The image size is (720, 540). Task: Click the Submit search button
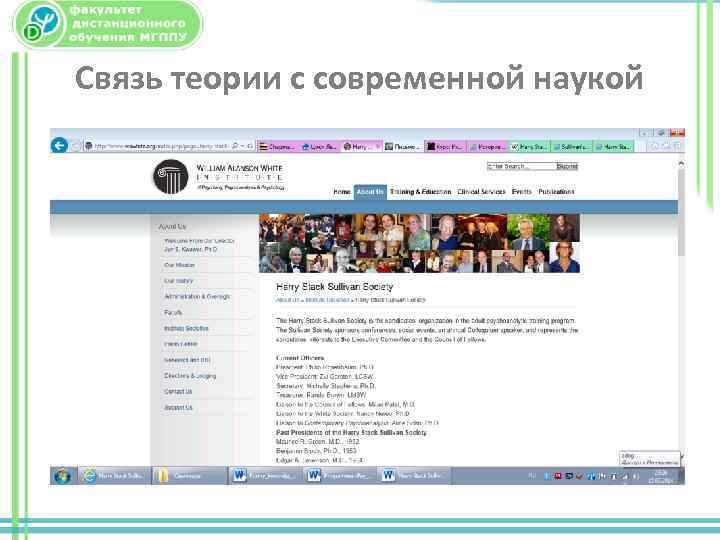(x=567, y=166)
